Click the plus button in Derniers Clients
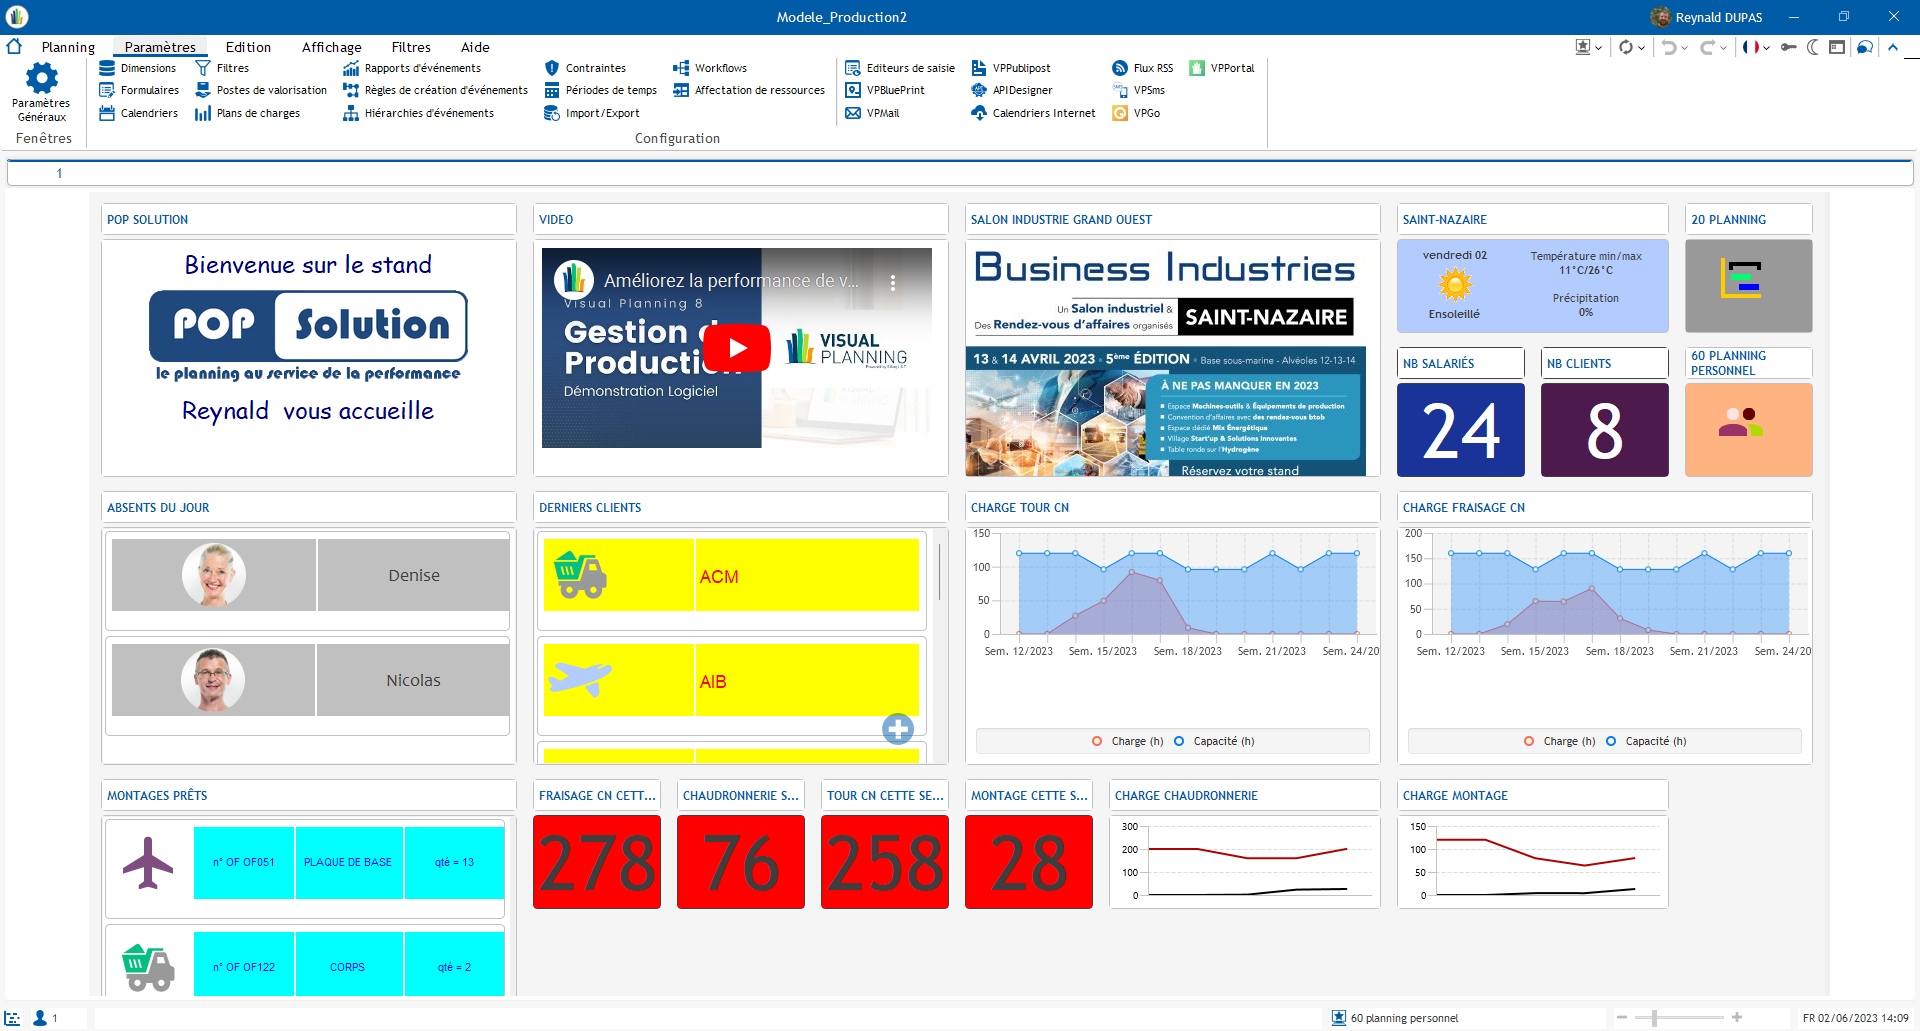Image resolution: width=1920 pixels, height=1031 pixels. [x=898, y=729]
